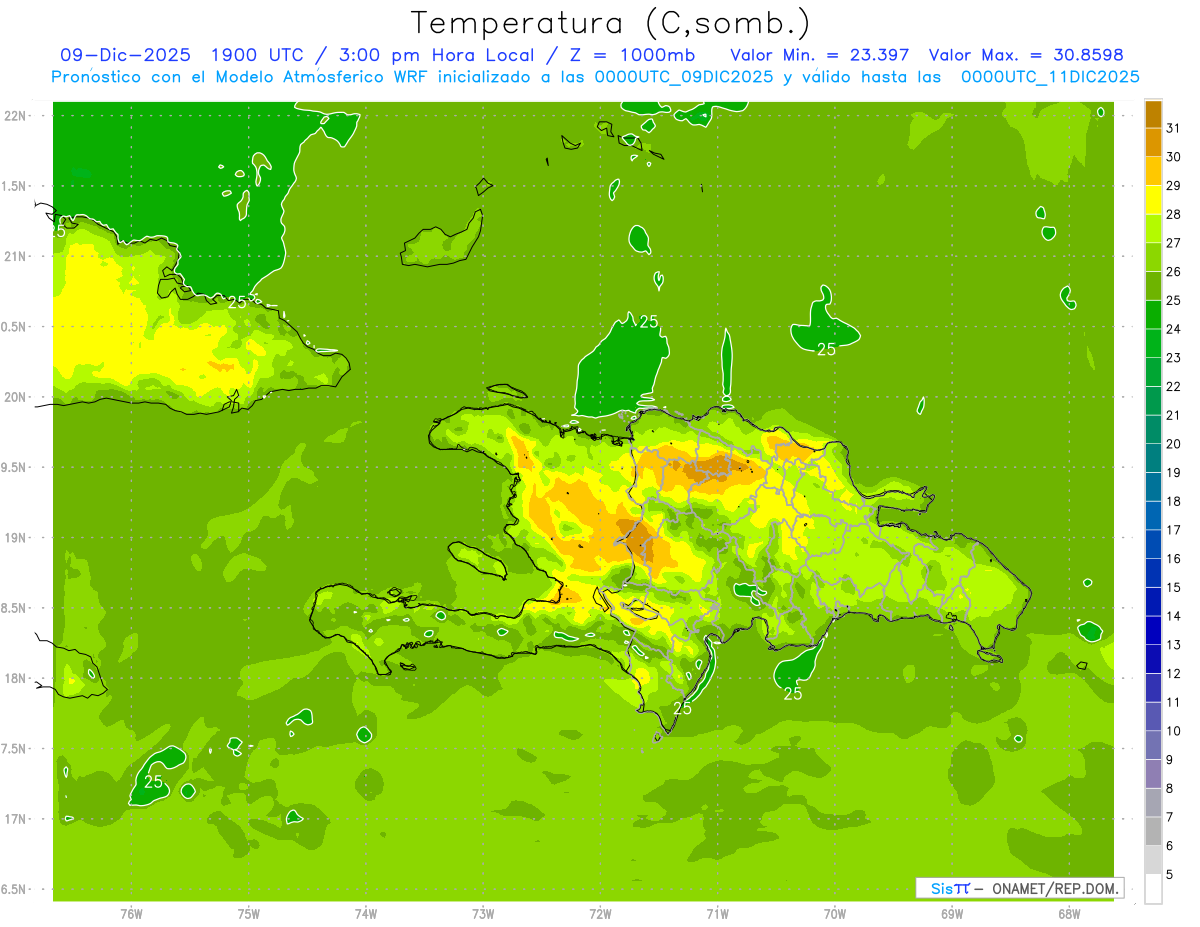Screen dimensions: 1200x927
Task: Click the '1900 UTC' time text
Action: (256, 55)
